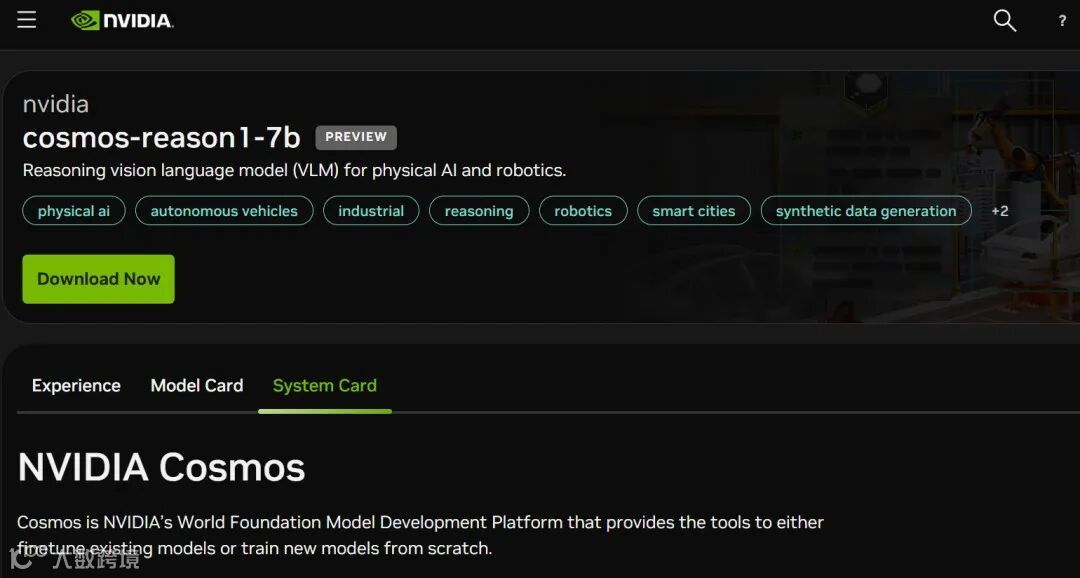Select the reasoning tag
1080x578 pixels.
tap(479, 211)
